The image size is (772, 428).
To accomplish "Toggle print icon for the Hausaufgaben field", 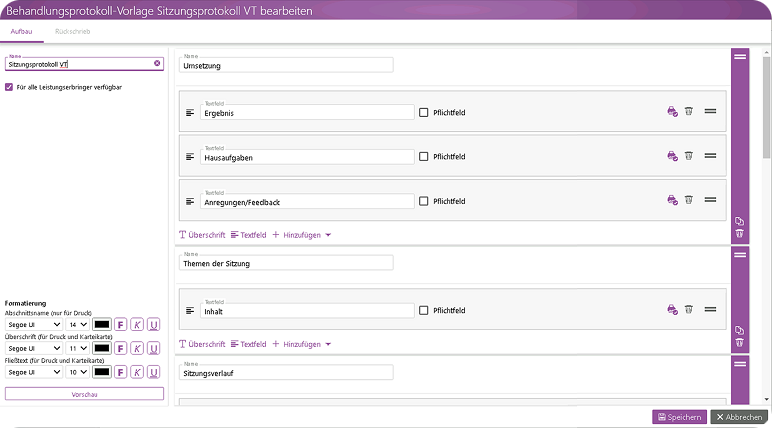I will pos(673,157).
